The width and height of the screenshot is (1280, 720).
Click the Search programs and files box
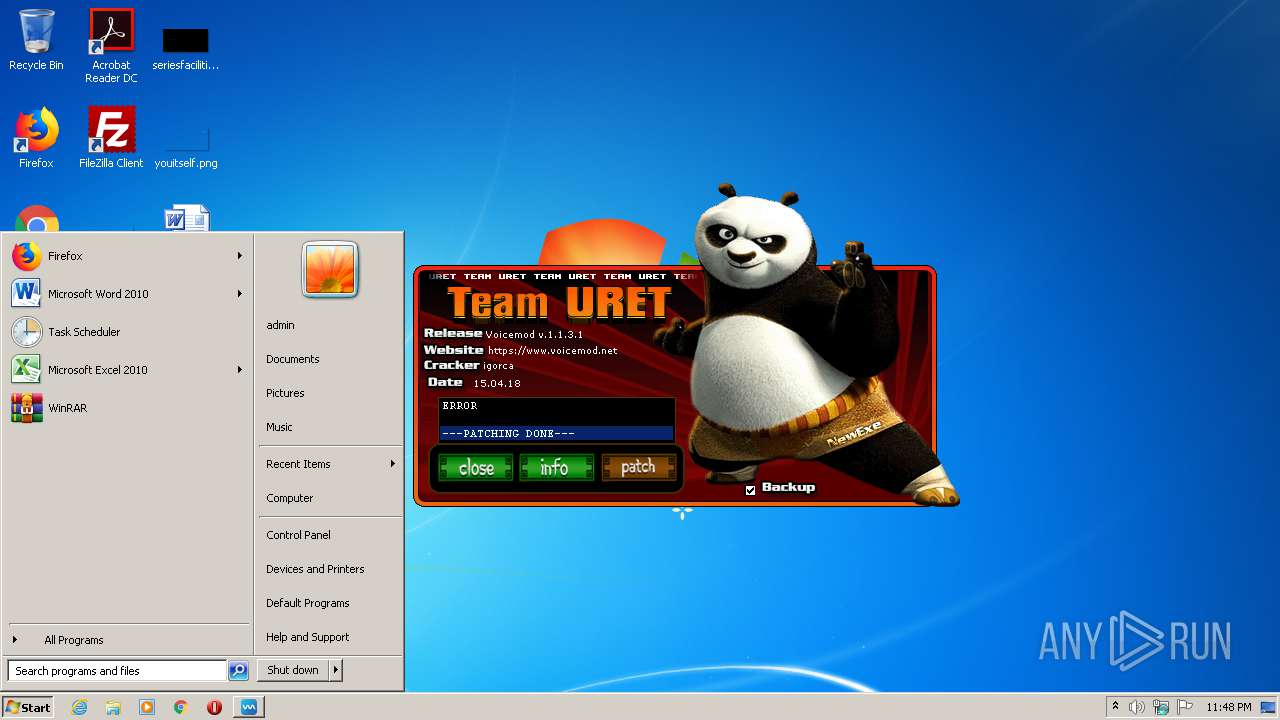coord(117,671)
